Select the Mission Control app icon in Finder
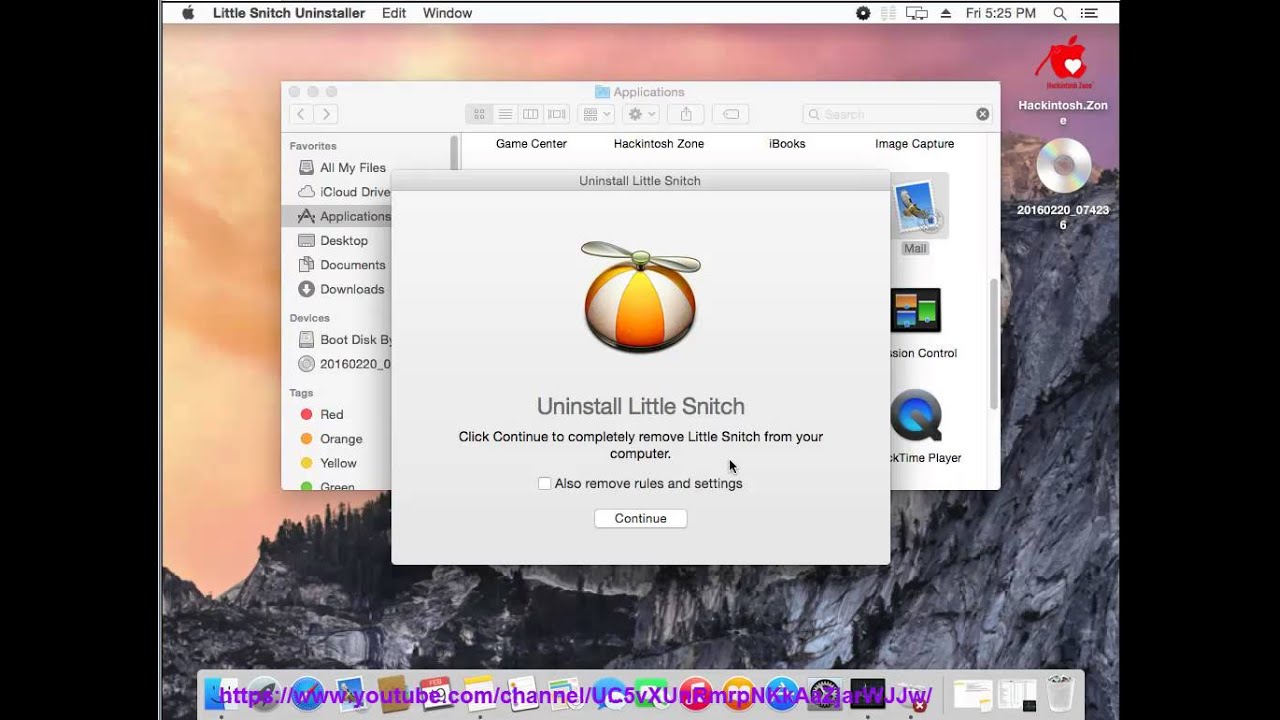 915,312
